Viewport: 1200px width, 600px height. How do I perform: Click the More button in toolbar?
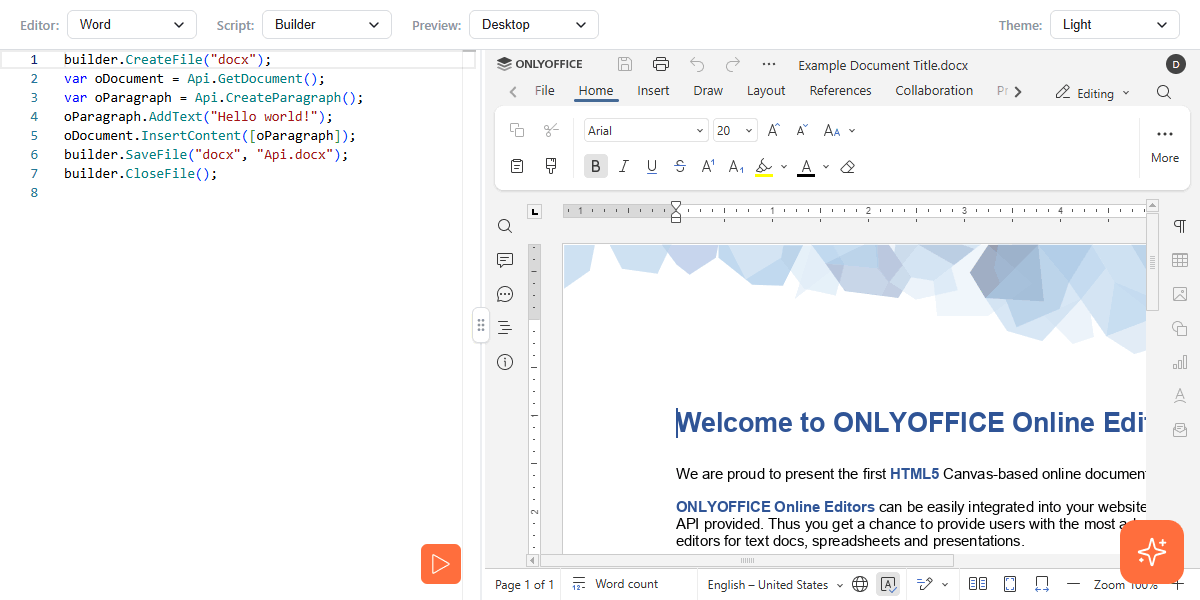1165,145
